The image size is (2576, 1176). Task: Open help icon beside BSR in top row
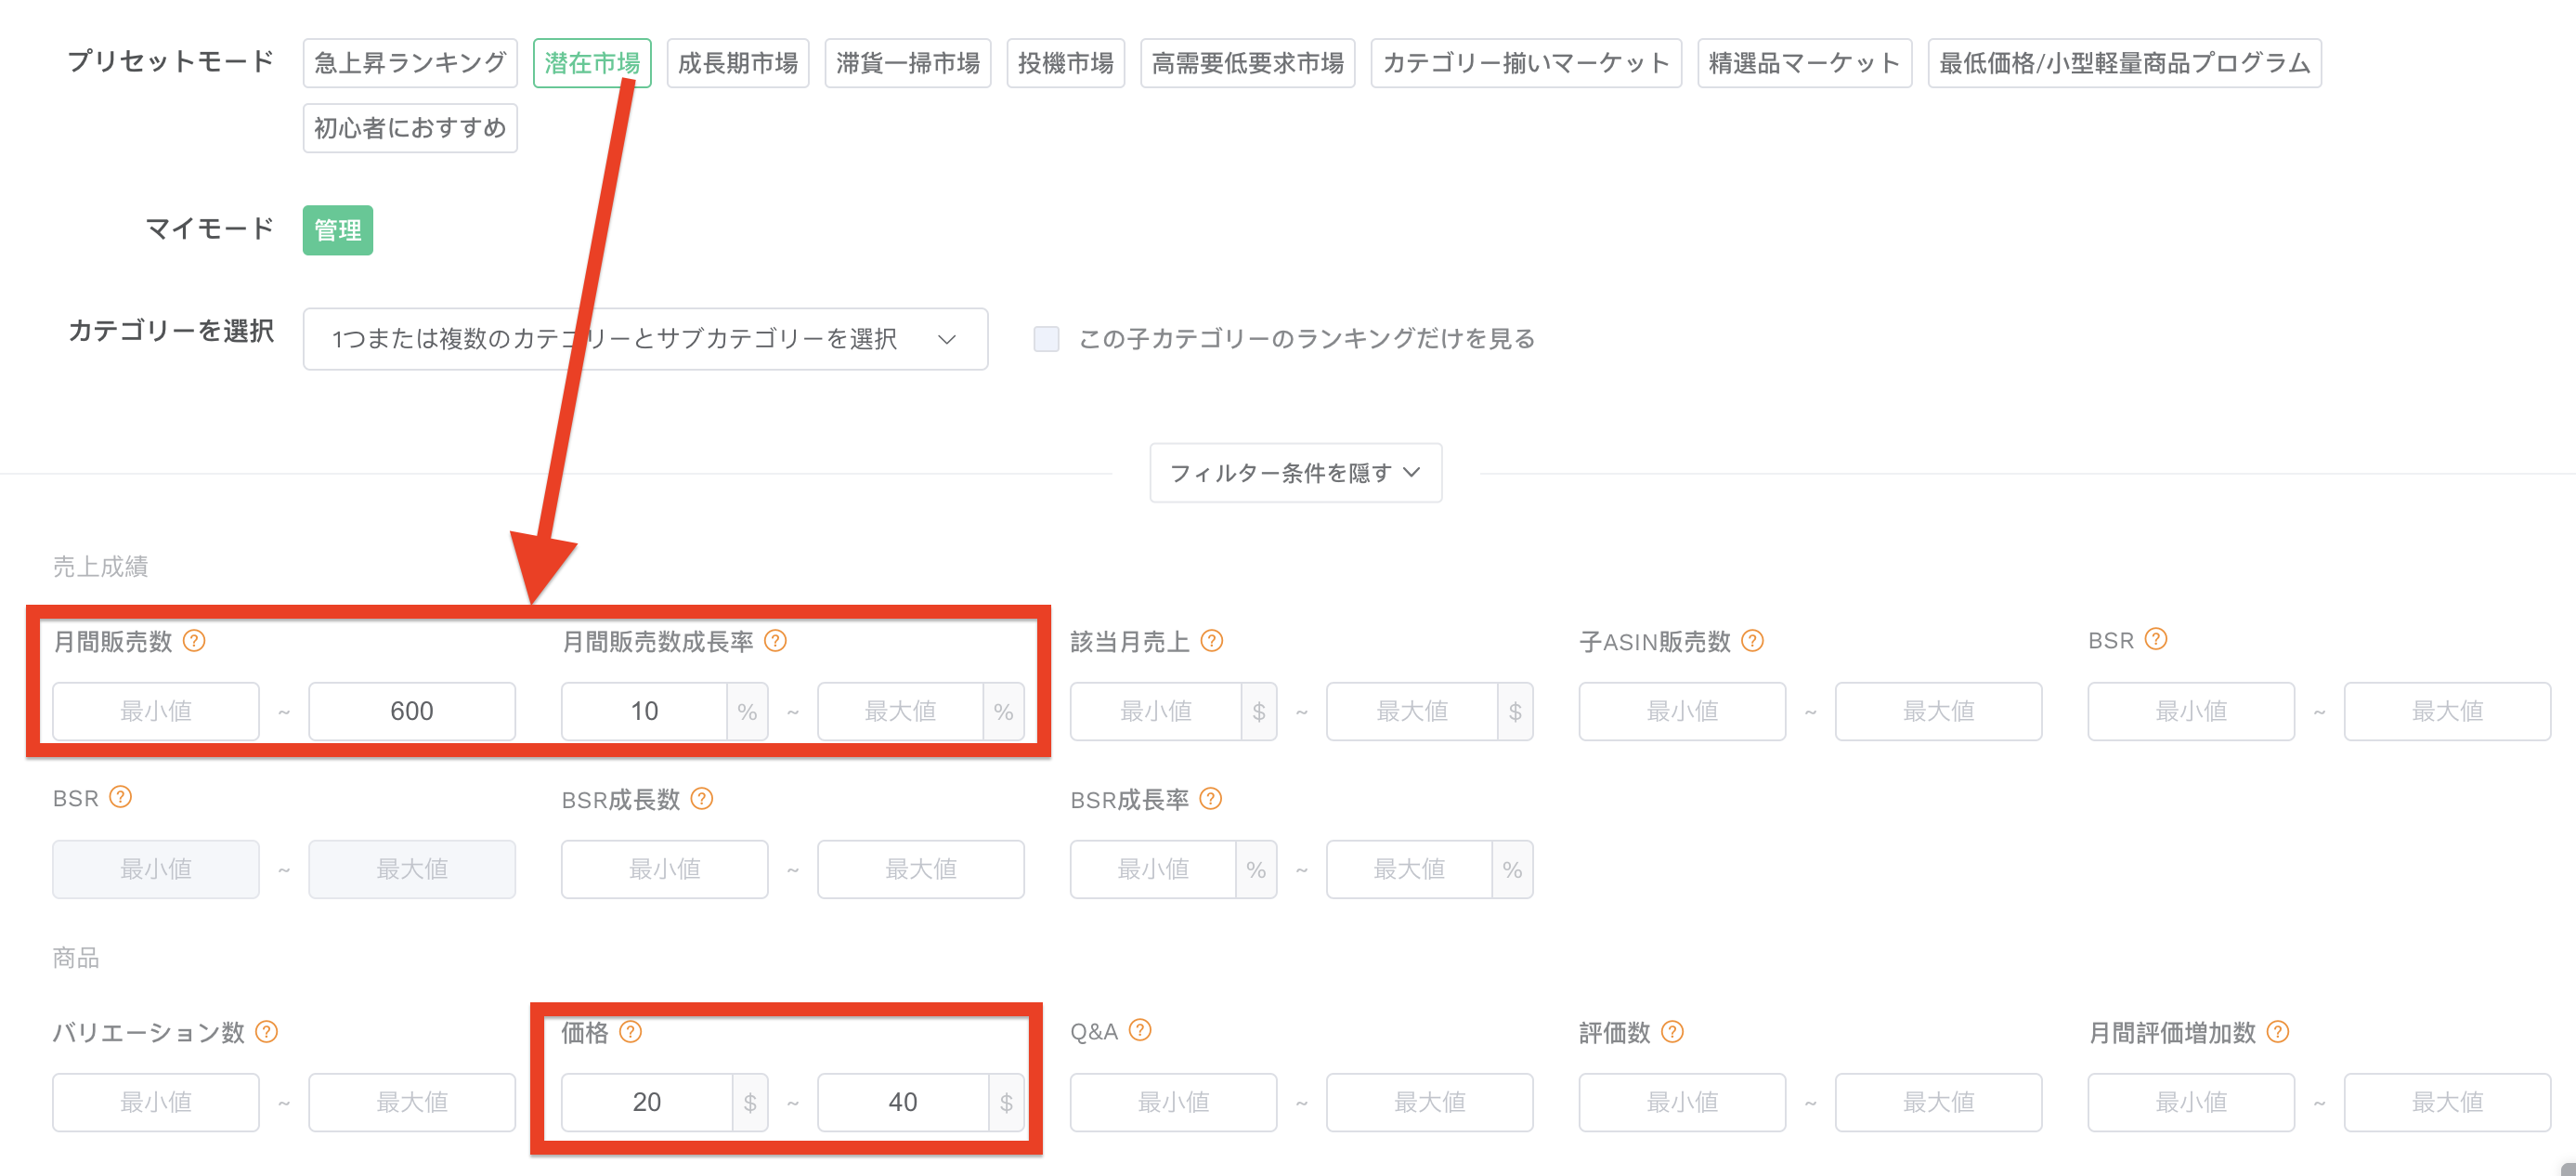click(2156, 639)
